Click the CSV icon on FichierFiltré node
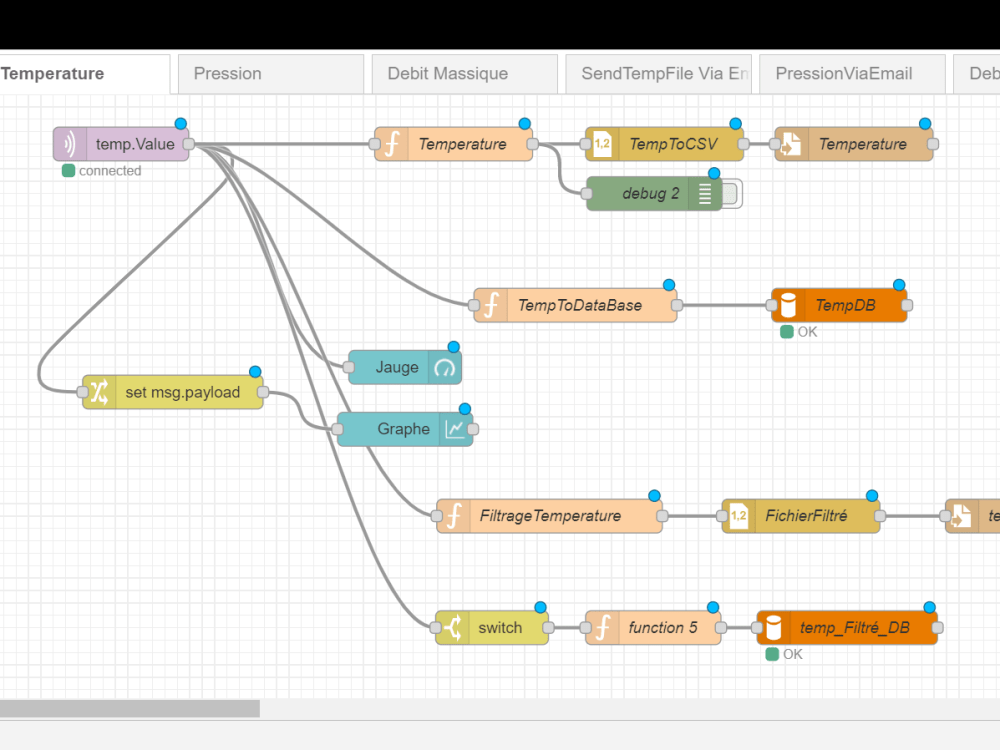 point(737,516)
